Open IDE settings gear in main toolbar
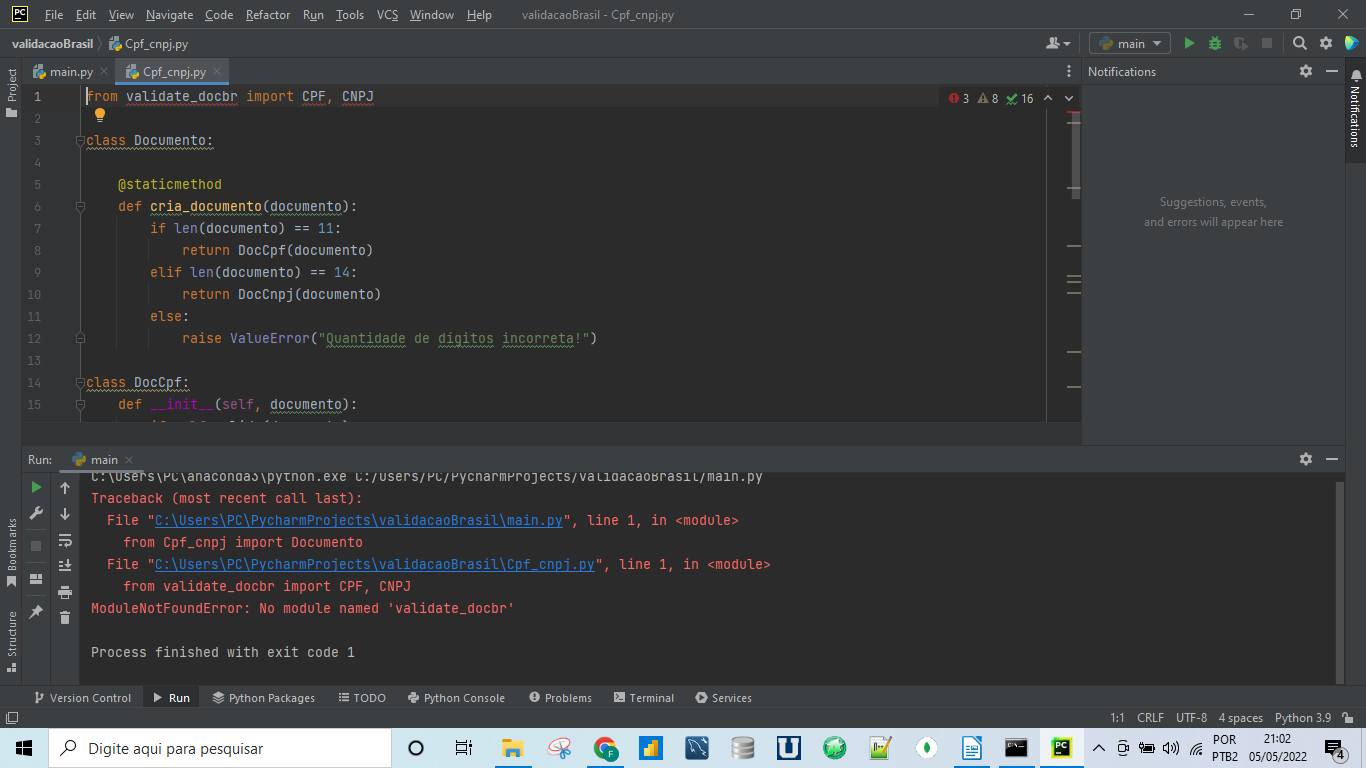The height and width of the screenshot is (768, 1366). (x=1326, y=43)
